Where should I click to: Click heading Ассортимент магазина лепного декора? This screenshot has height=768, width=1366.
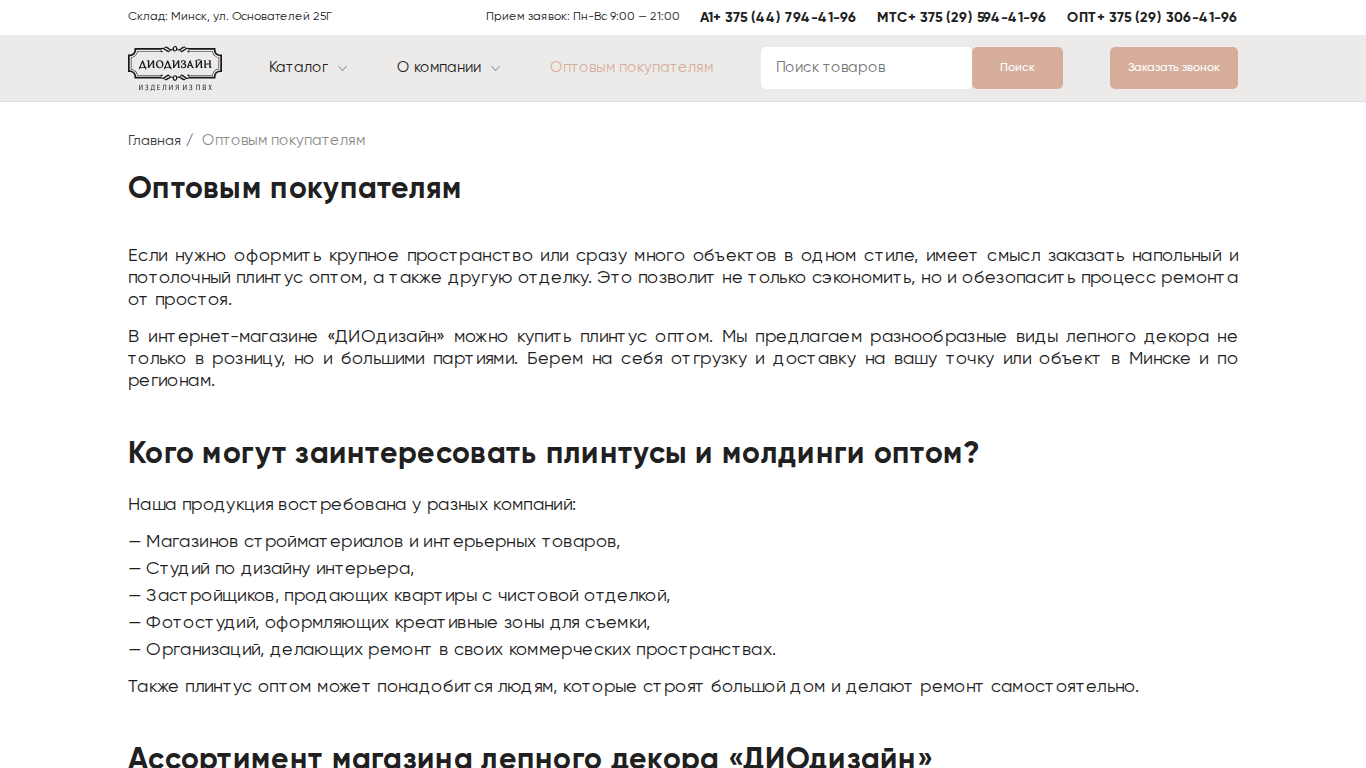(x=530, y=756)
